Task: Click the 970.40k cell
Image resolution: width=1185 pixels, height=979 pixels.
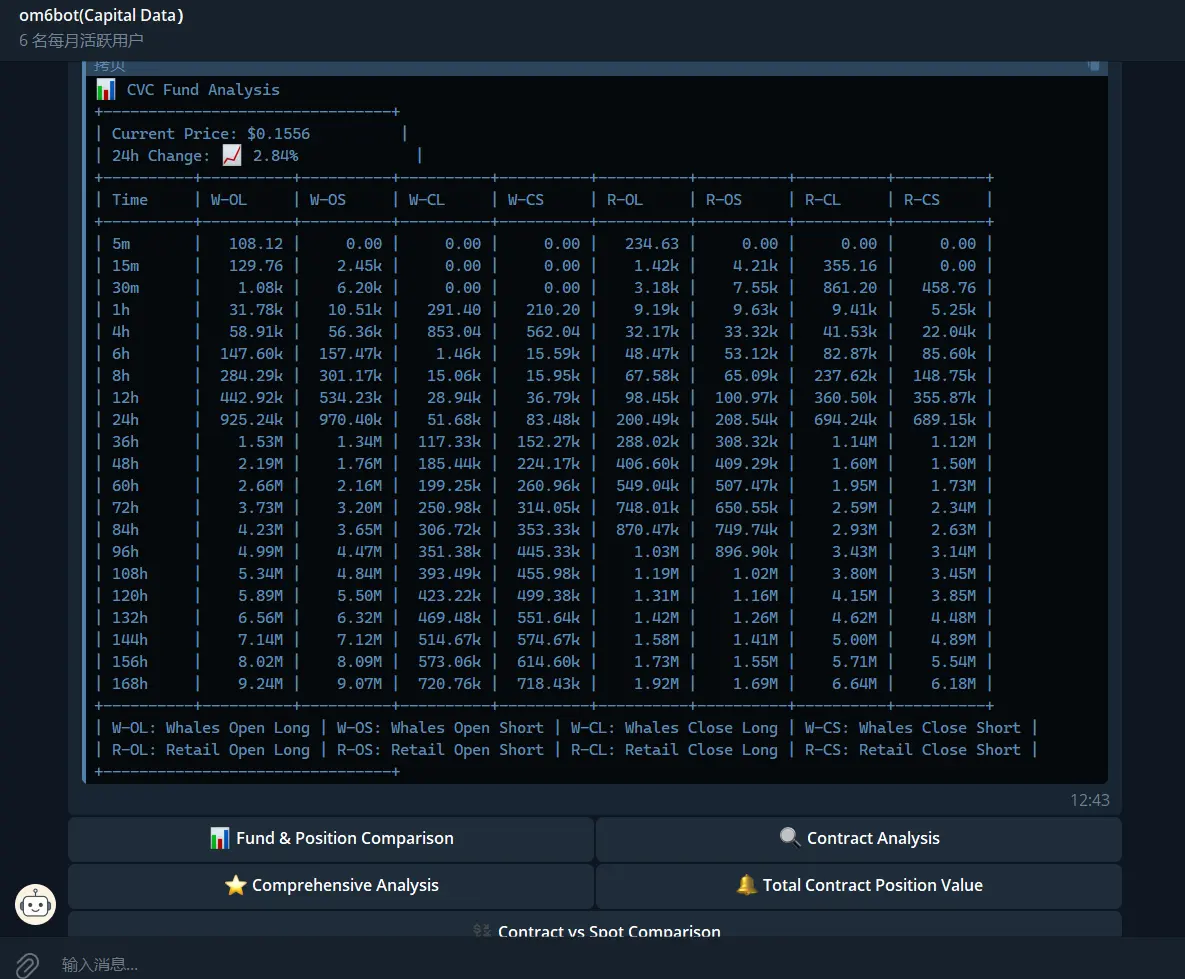Action: click(350, 419)
